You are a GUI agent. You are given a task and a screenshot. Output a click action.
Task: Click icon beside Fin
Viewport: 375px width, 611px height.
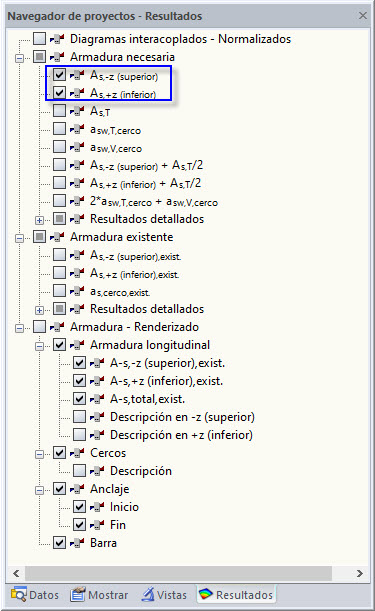click(x=97, y=525)
